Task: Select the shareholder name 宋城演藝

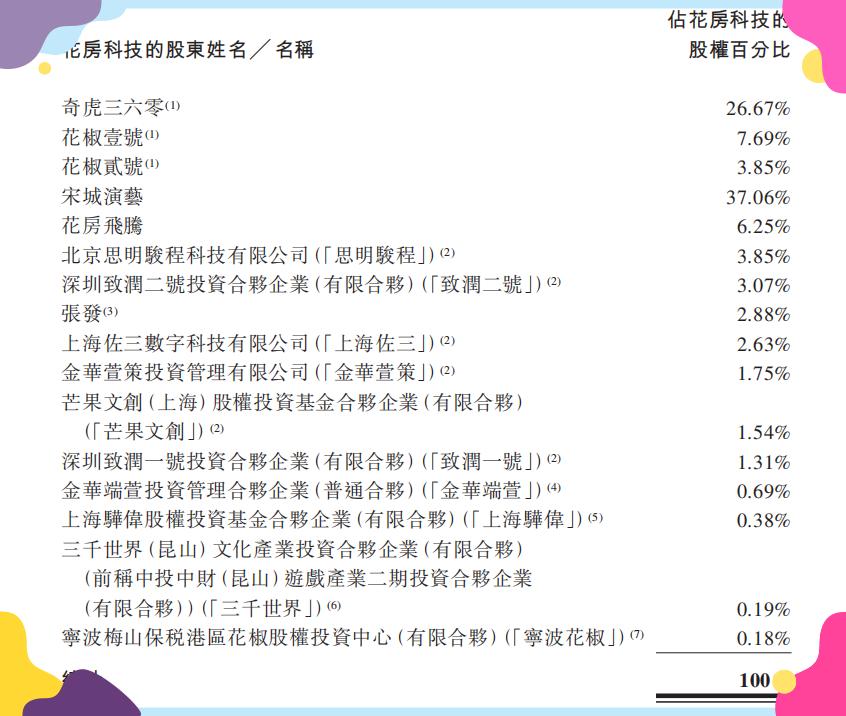Action: [103, 196]
